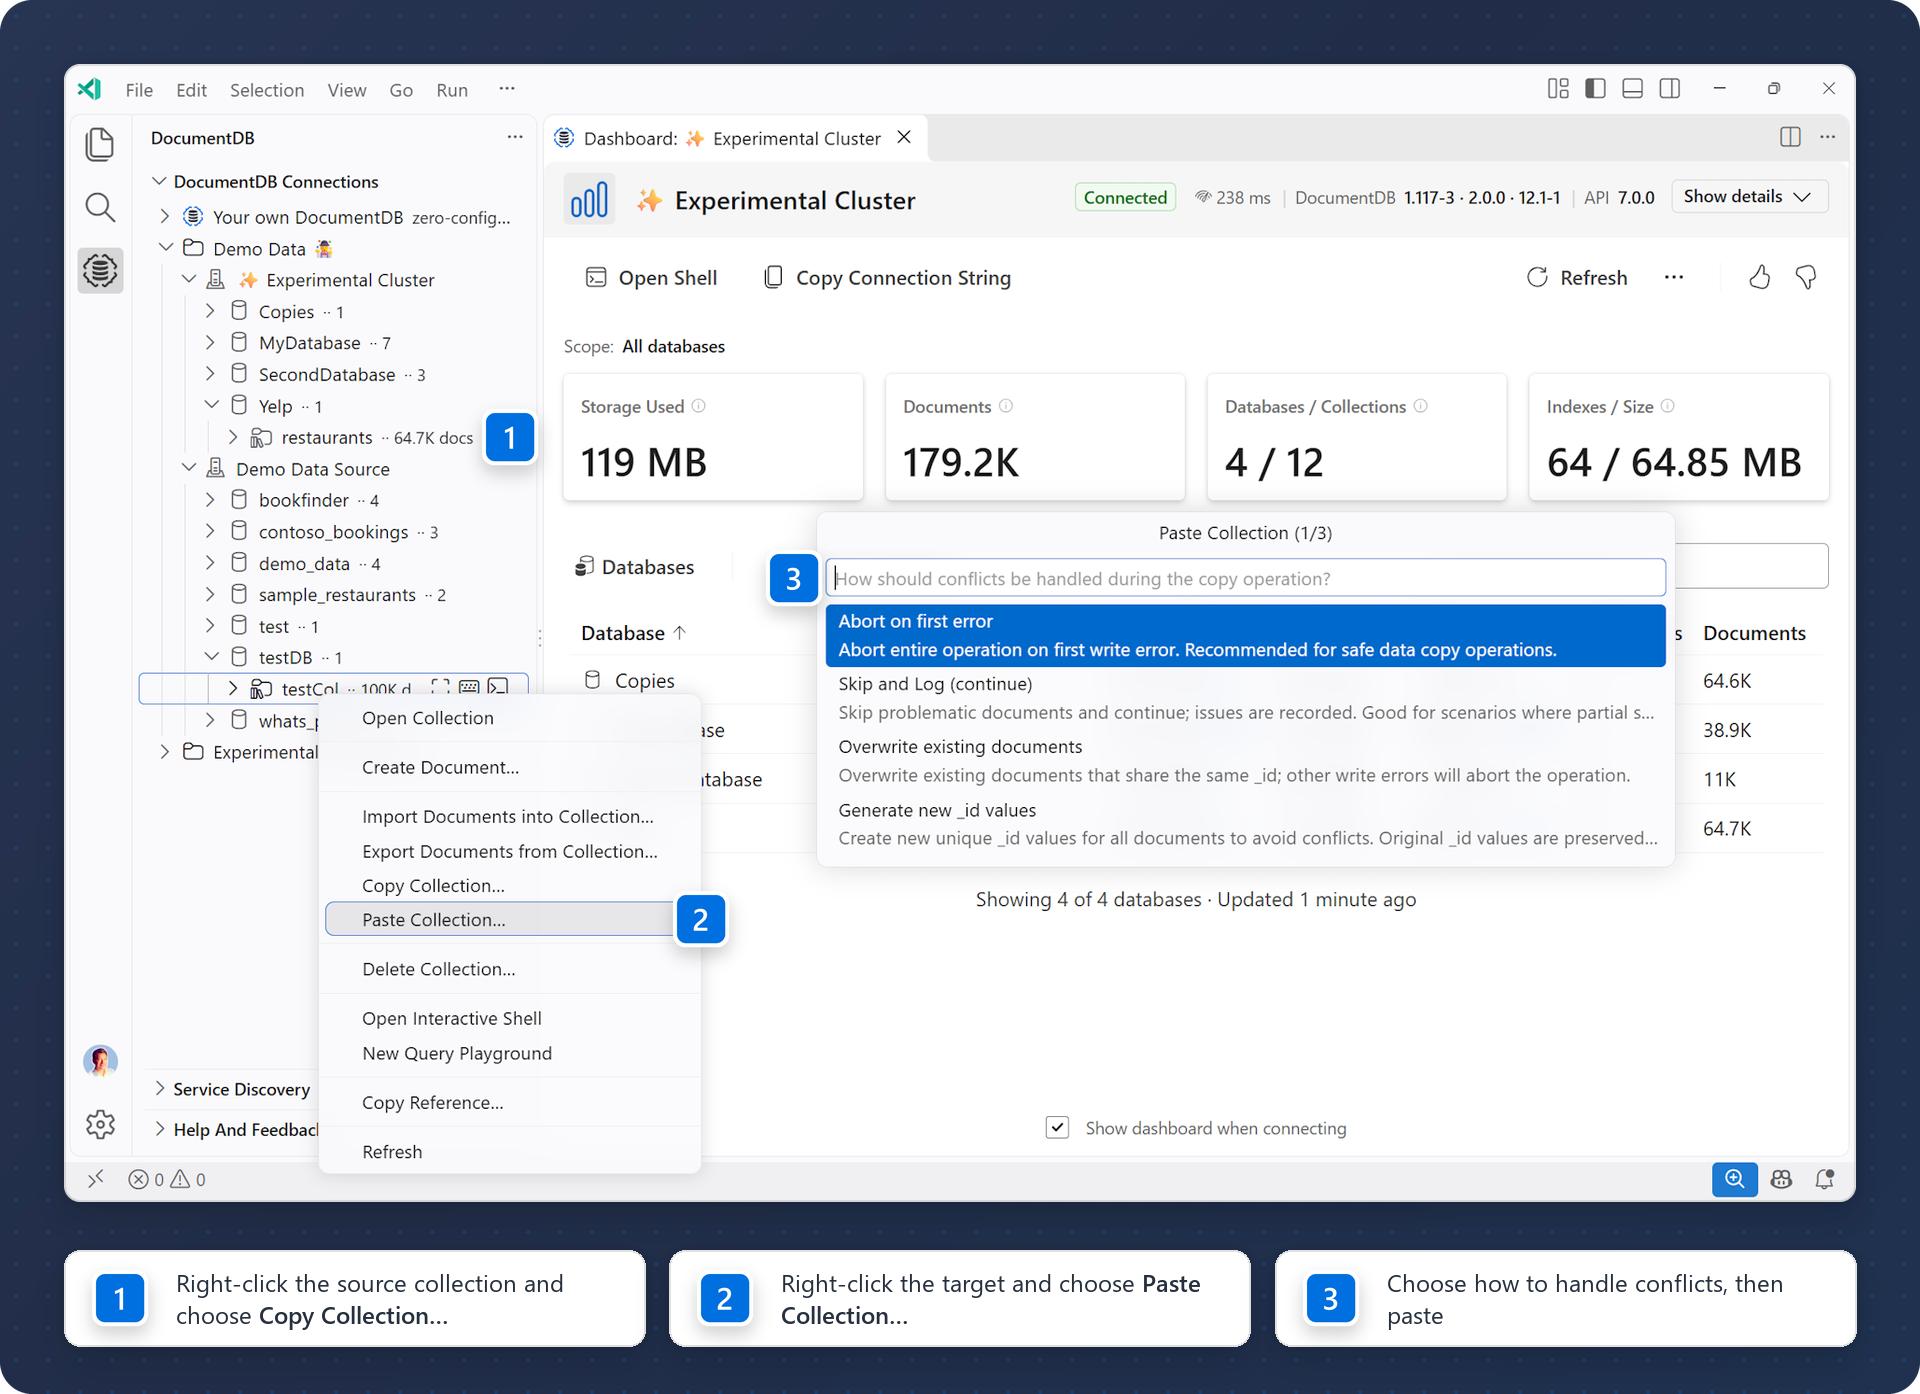Select Overwrite existing documents option
This screenshot has height=1394, width=1920.
point(1245,761)
